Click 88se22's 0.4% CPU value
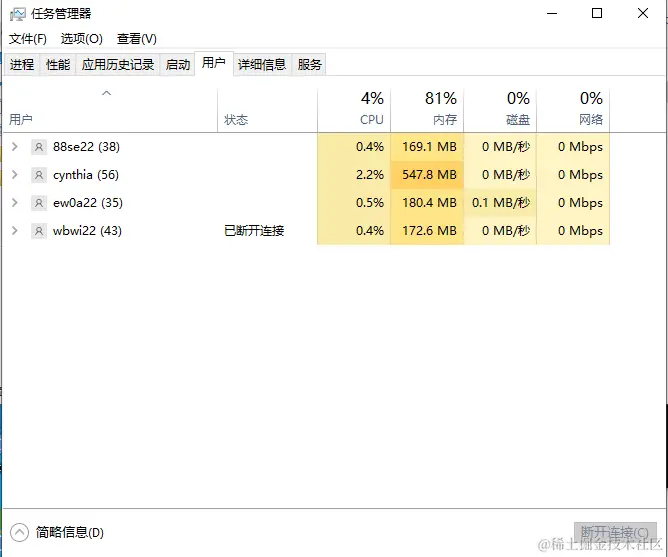668x557 pixels. point(370,147)
